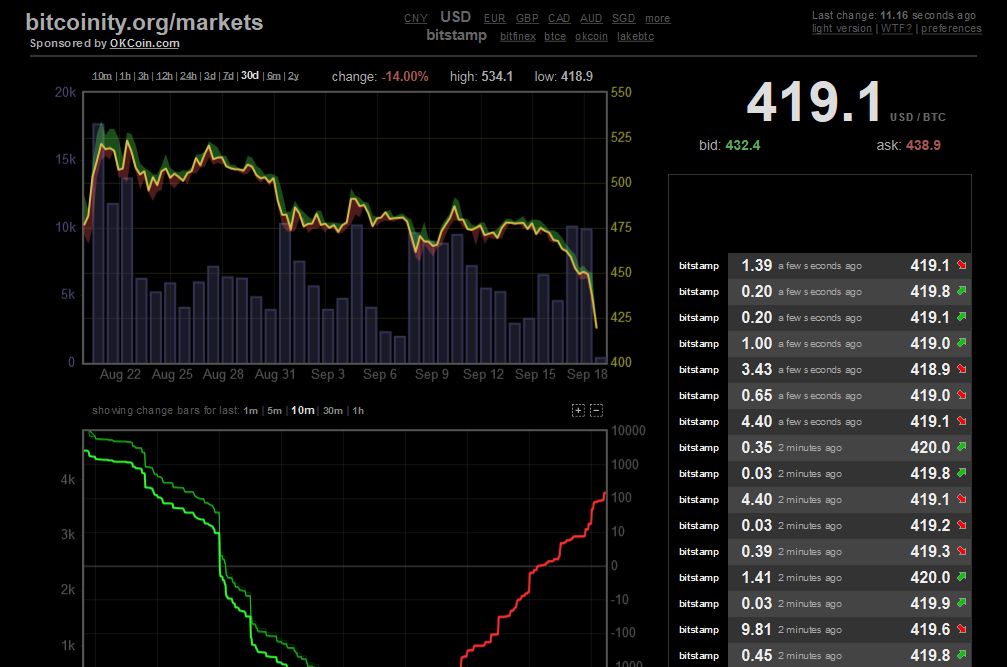This screenshot has width=1007, height=667.
Task: Switch currency to EUR
Action: pos(495,19)
